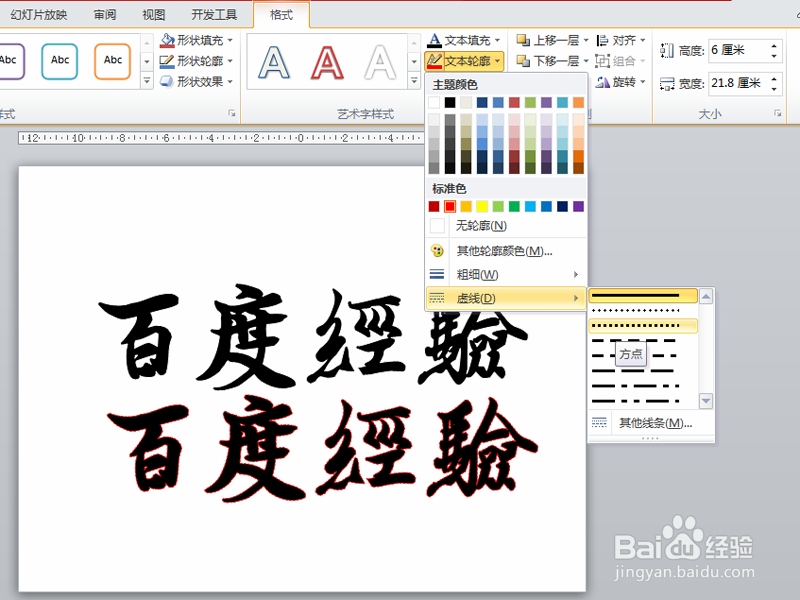Select the square dot 方点 dash style

point(643,326)
